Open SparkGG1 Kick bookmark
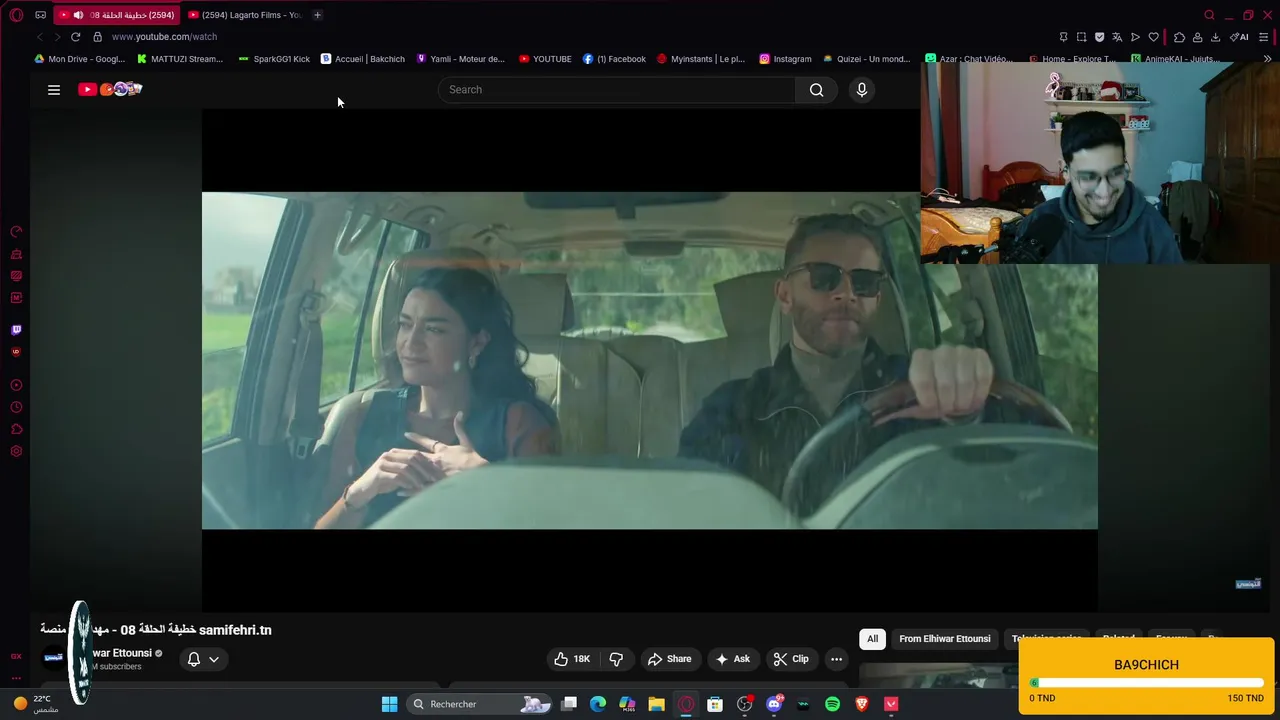This screenshot has width=1280, height=720. coord(274,59)
